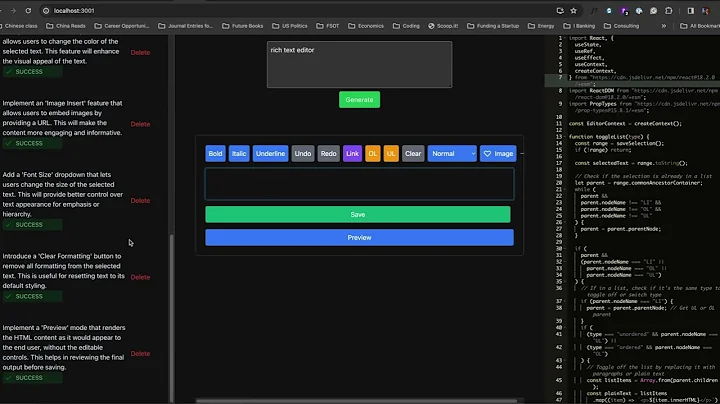The height and width of the screenshot is (404, 720).
Task: Open the Career Opportunities bookmark folder
Action: click(122, 26)
